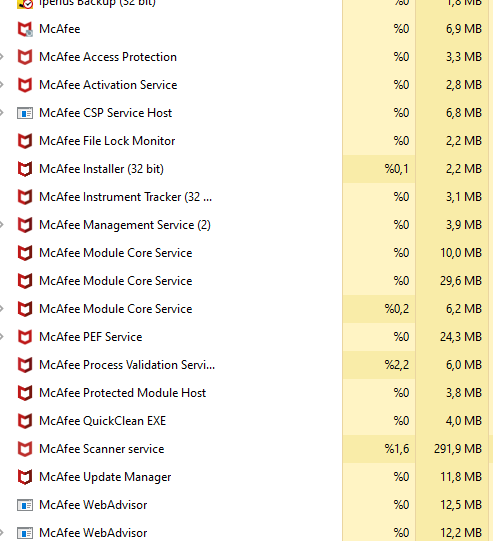Viewport: 493px width, 541px height.
Task: Select 'McAfee Management Service (2)' process name
Action: pos(125,225)
